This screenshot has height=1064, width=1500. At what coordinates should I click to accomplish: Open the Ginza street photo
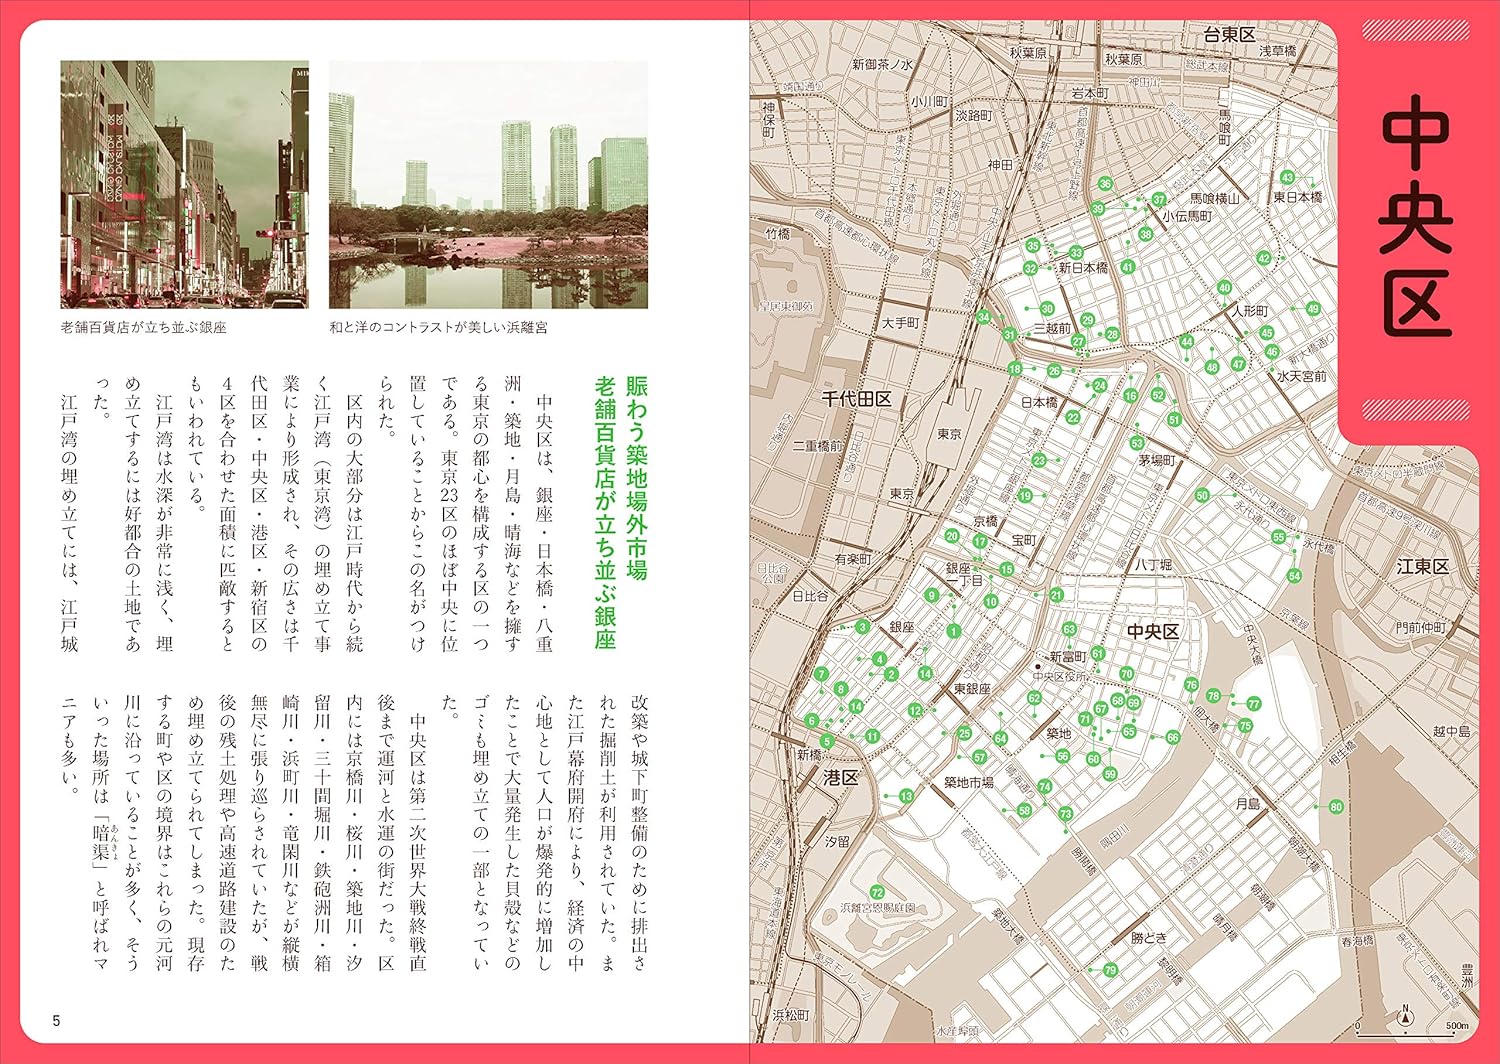click(184, 184)
